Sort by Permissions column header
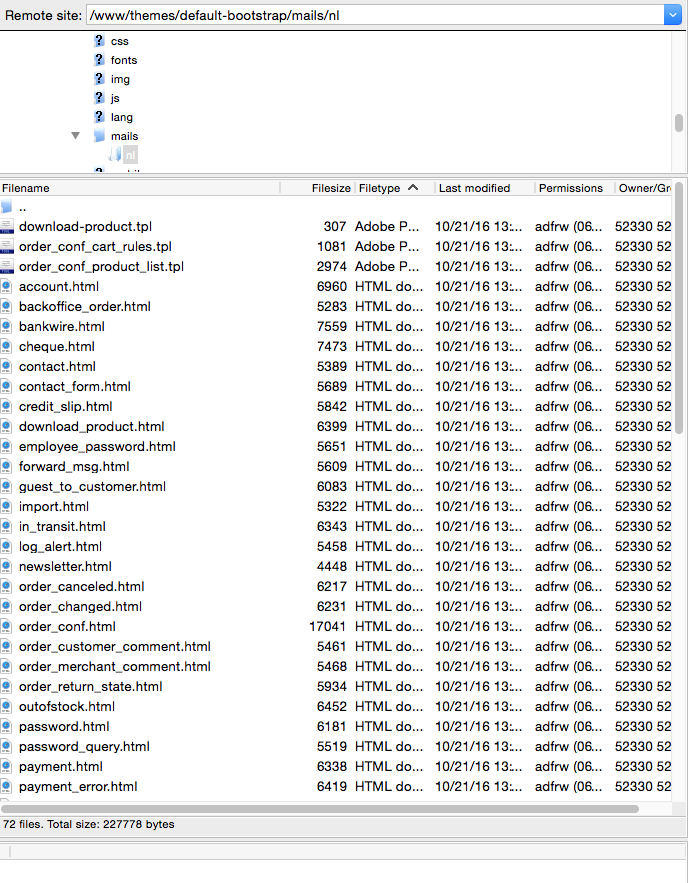The width and height of the screenshot is (688, 883). pyautogui.click(x=573, y=188)
